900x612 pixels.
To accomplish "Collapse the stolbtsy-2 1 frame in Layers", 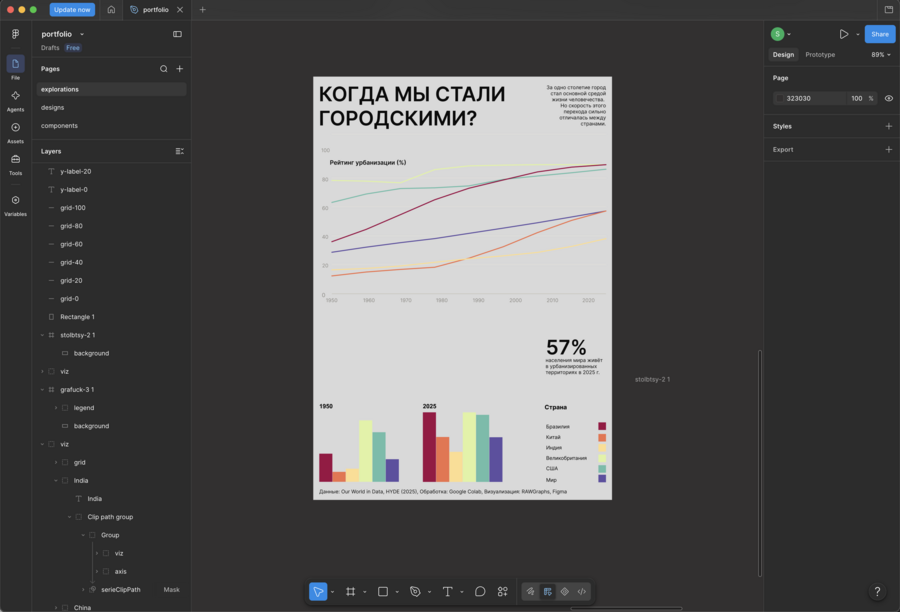I will [x=42, y=335].
